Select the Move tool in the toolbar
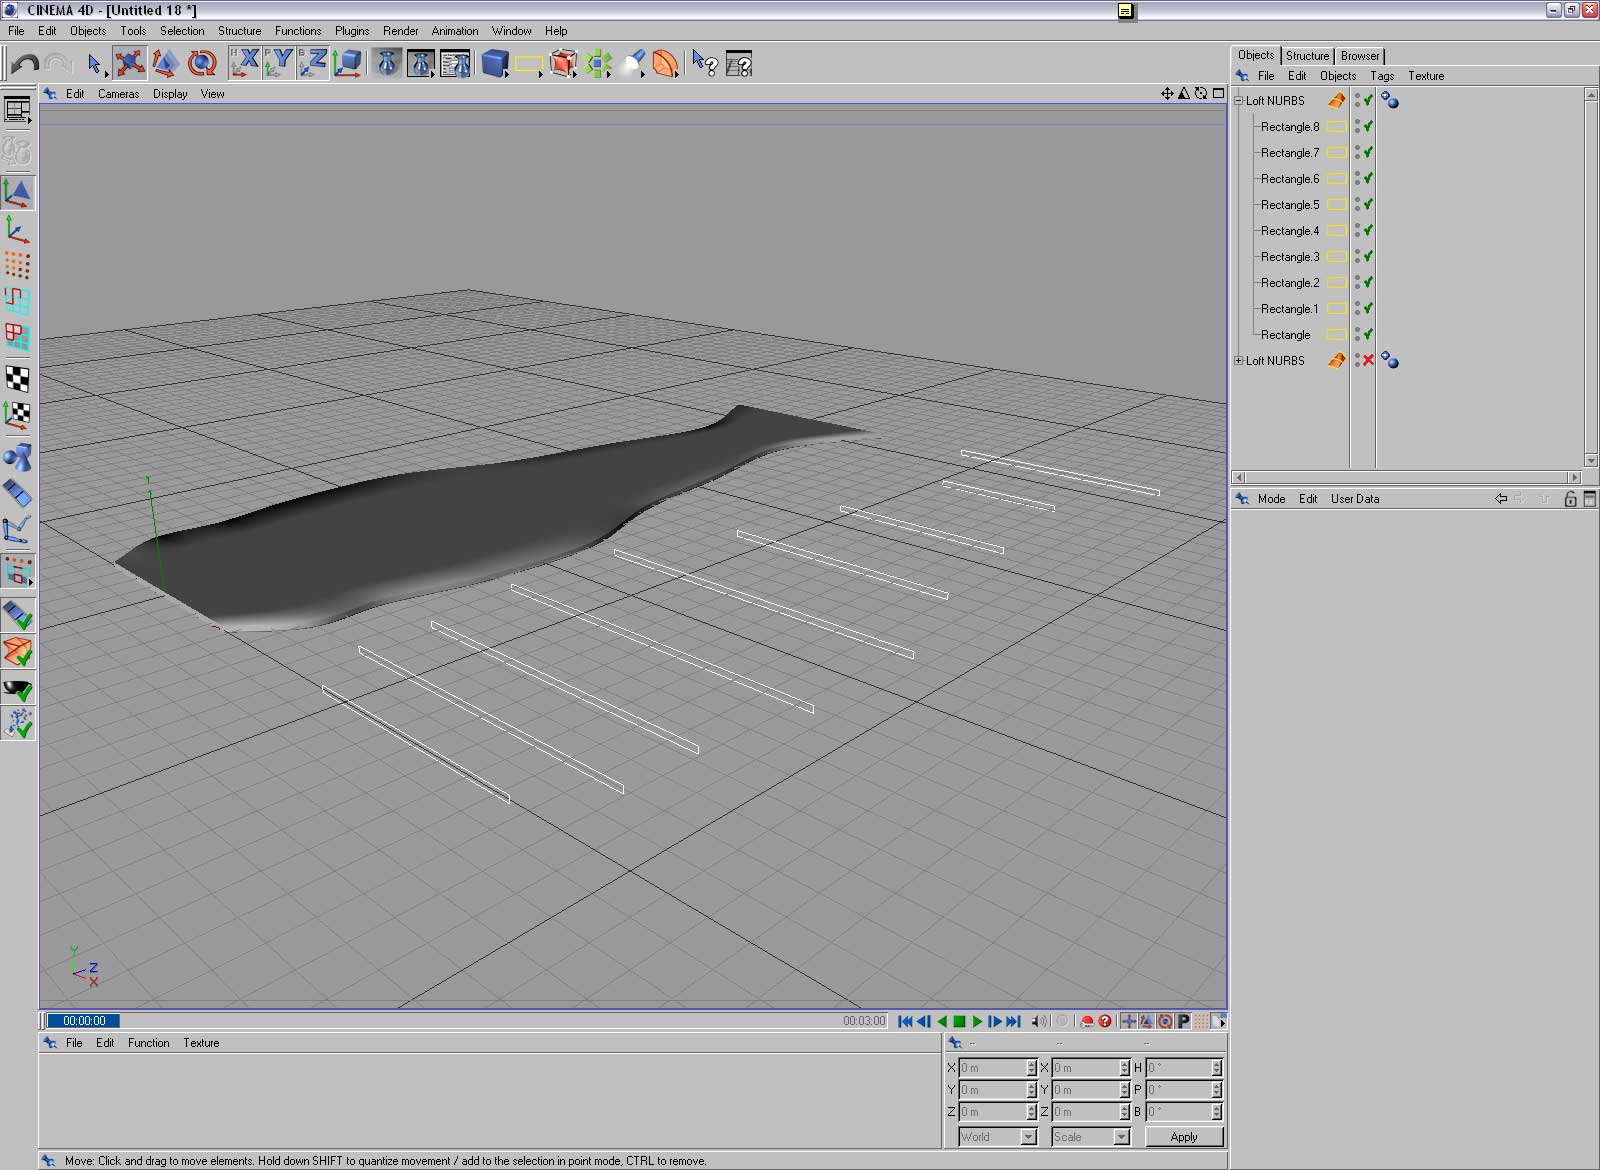Screen dimensions: 1600x1170 [129, 64]
